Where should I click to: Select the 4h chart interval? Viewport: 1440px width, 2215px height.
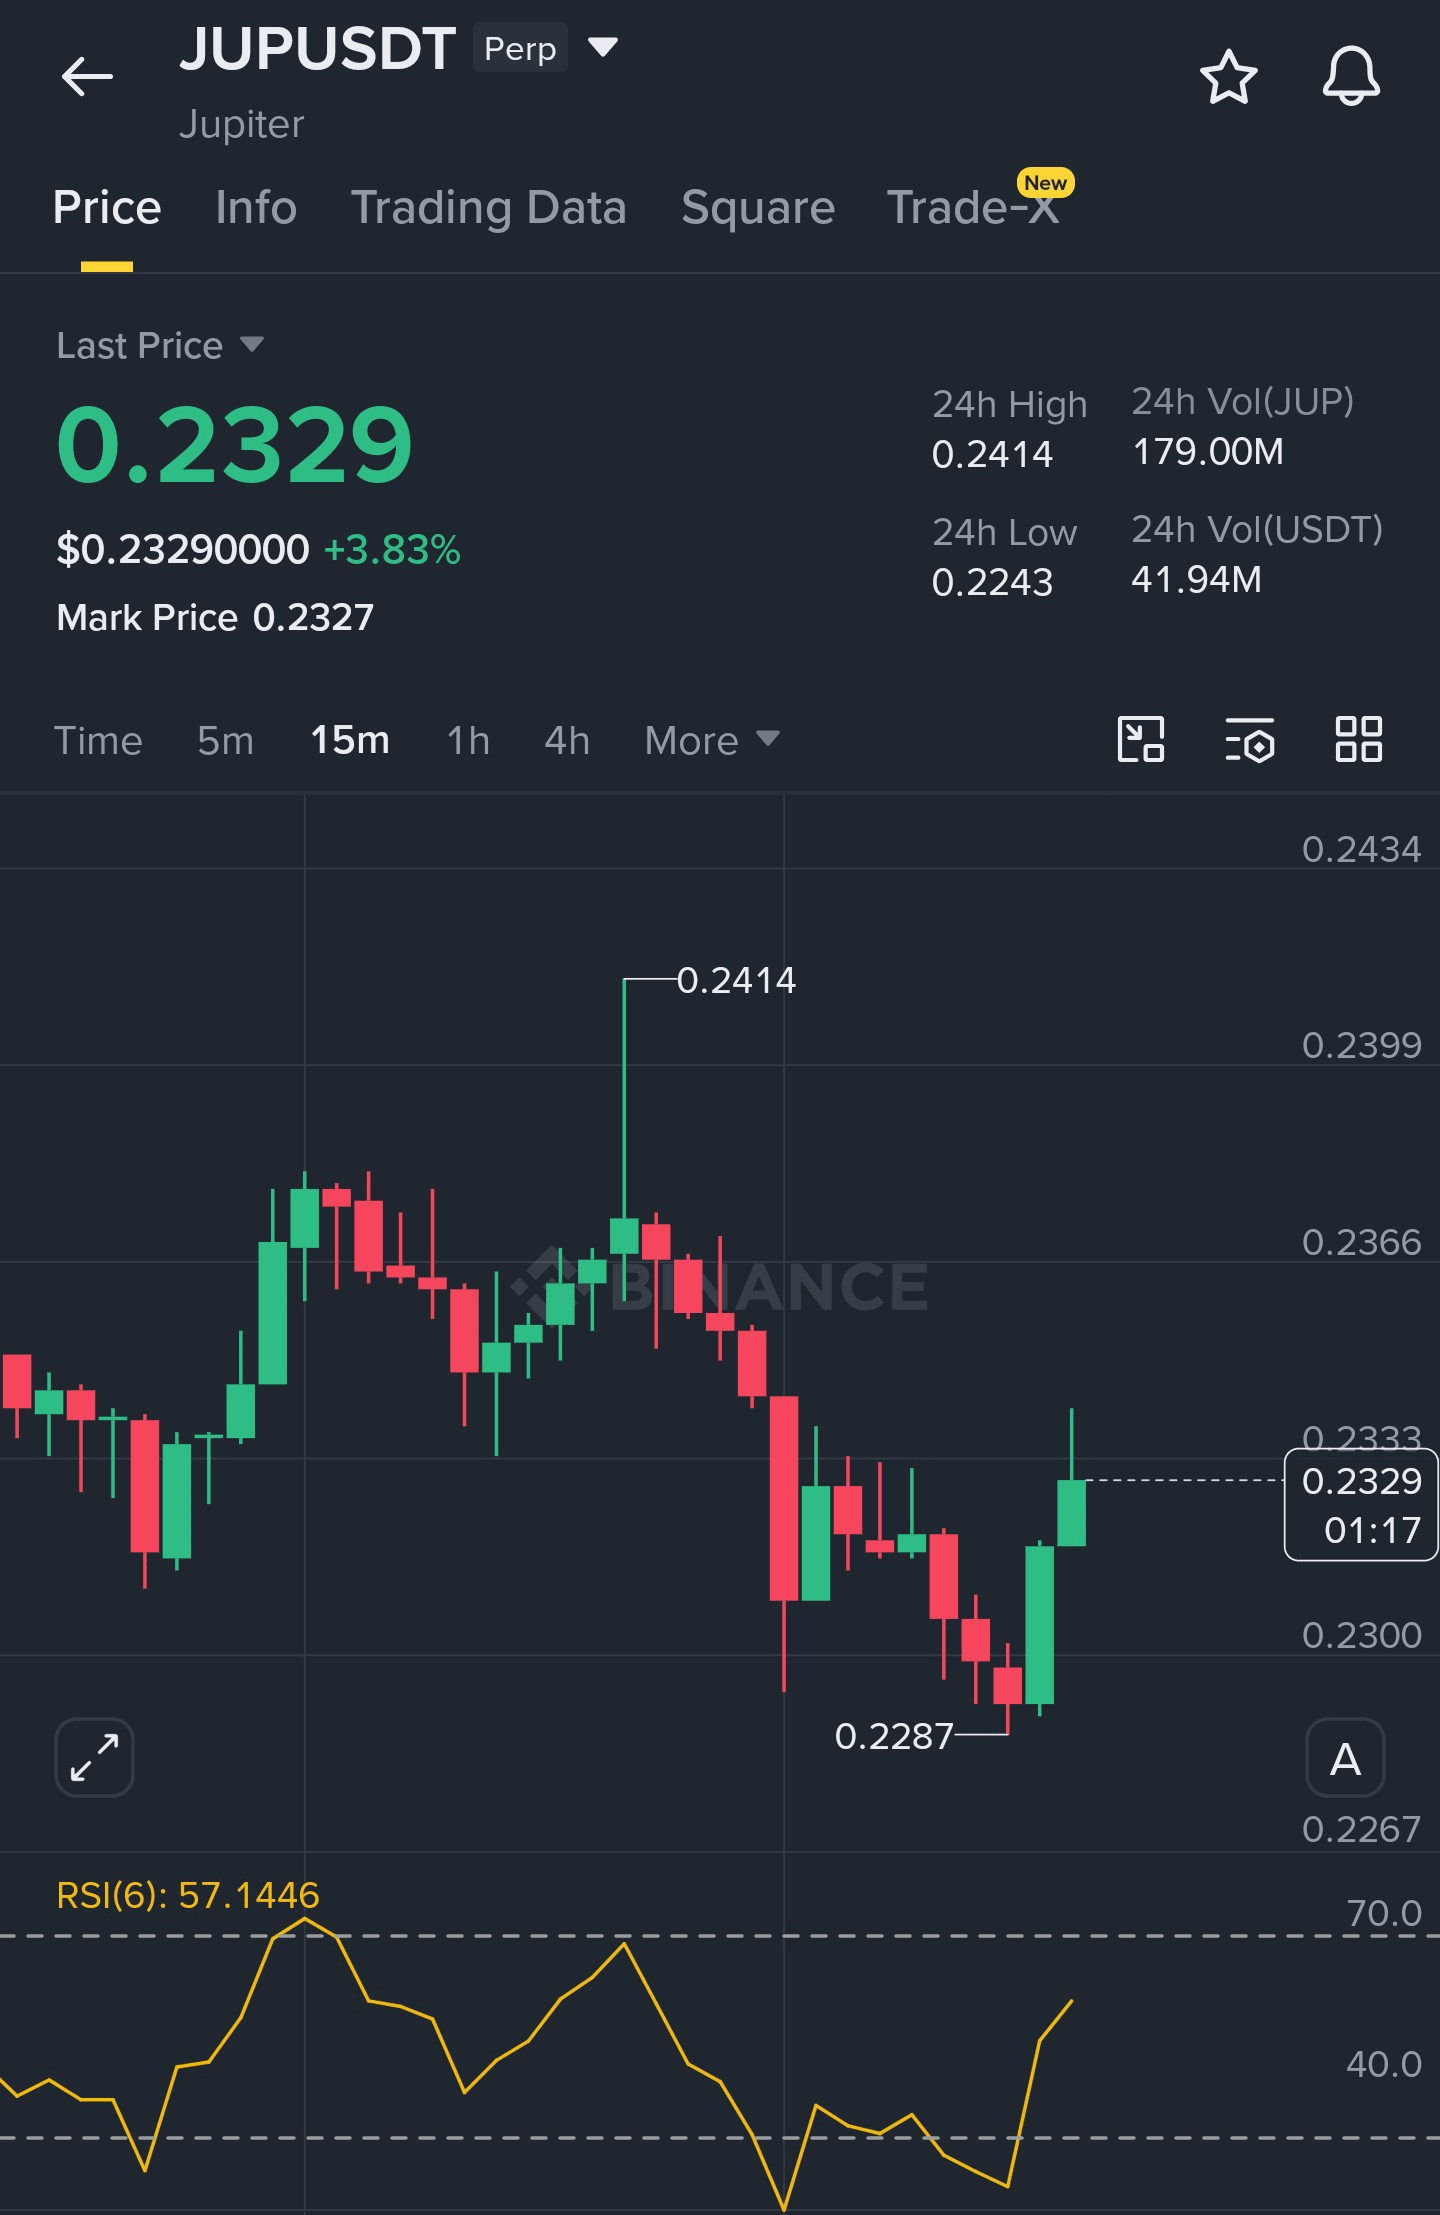click(567, 741)
